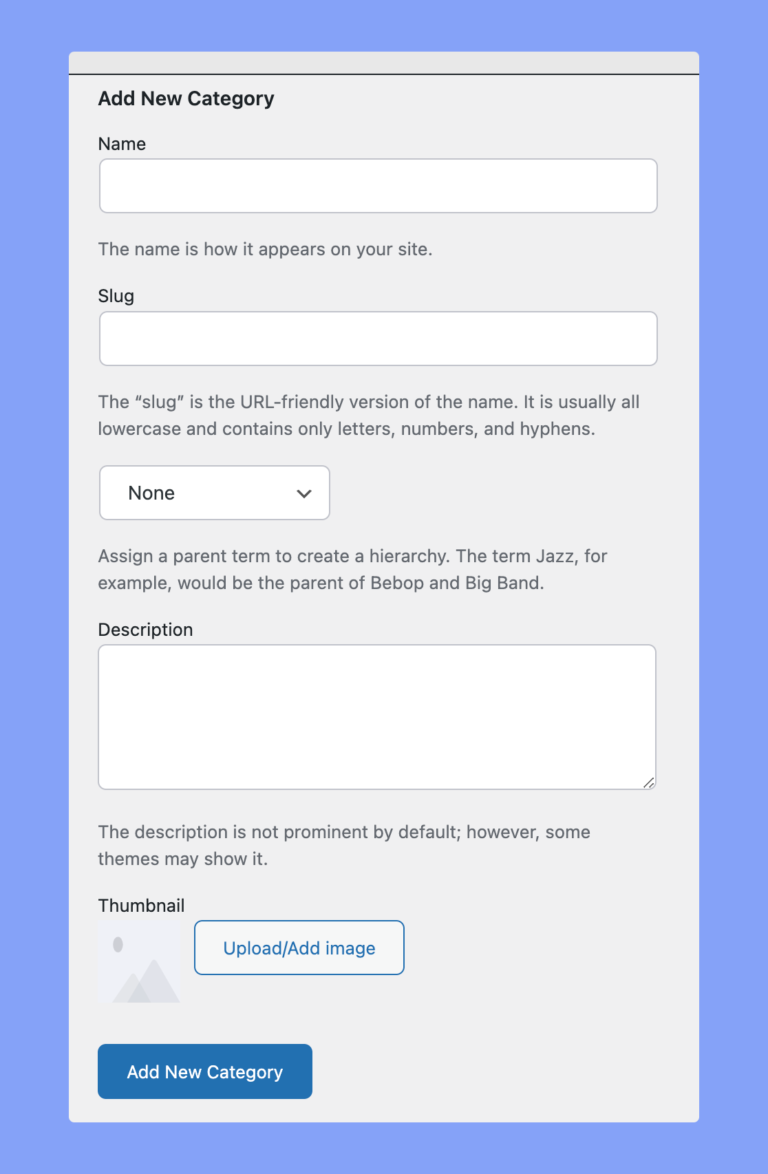The height and width of the screenshot is (1174, 768).
Task: Click the Thumbnail label text
Action: pos(141,905)
